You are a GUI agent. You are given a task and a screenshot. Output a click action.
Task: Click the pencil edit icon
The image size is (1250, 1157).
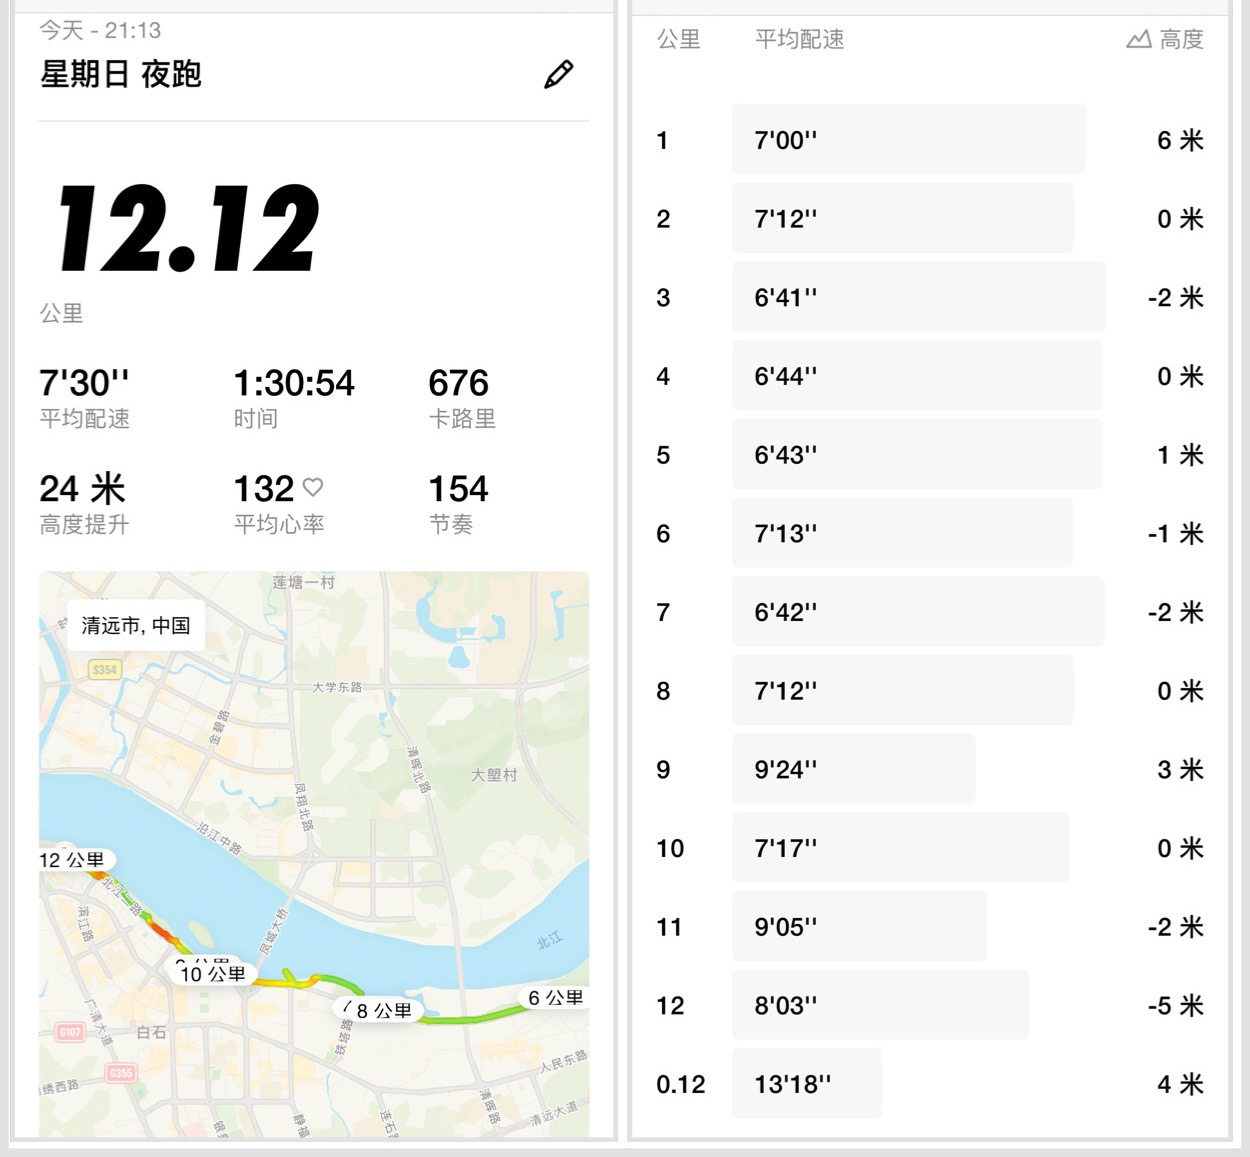coord(558,74)
